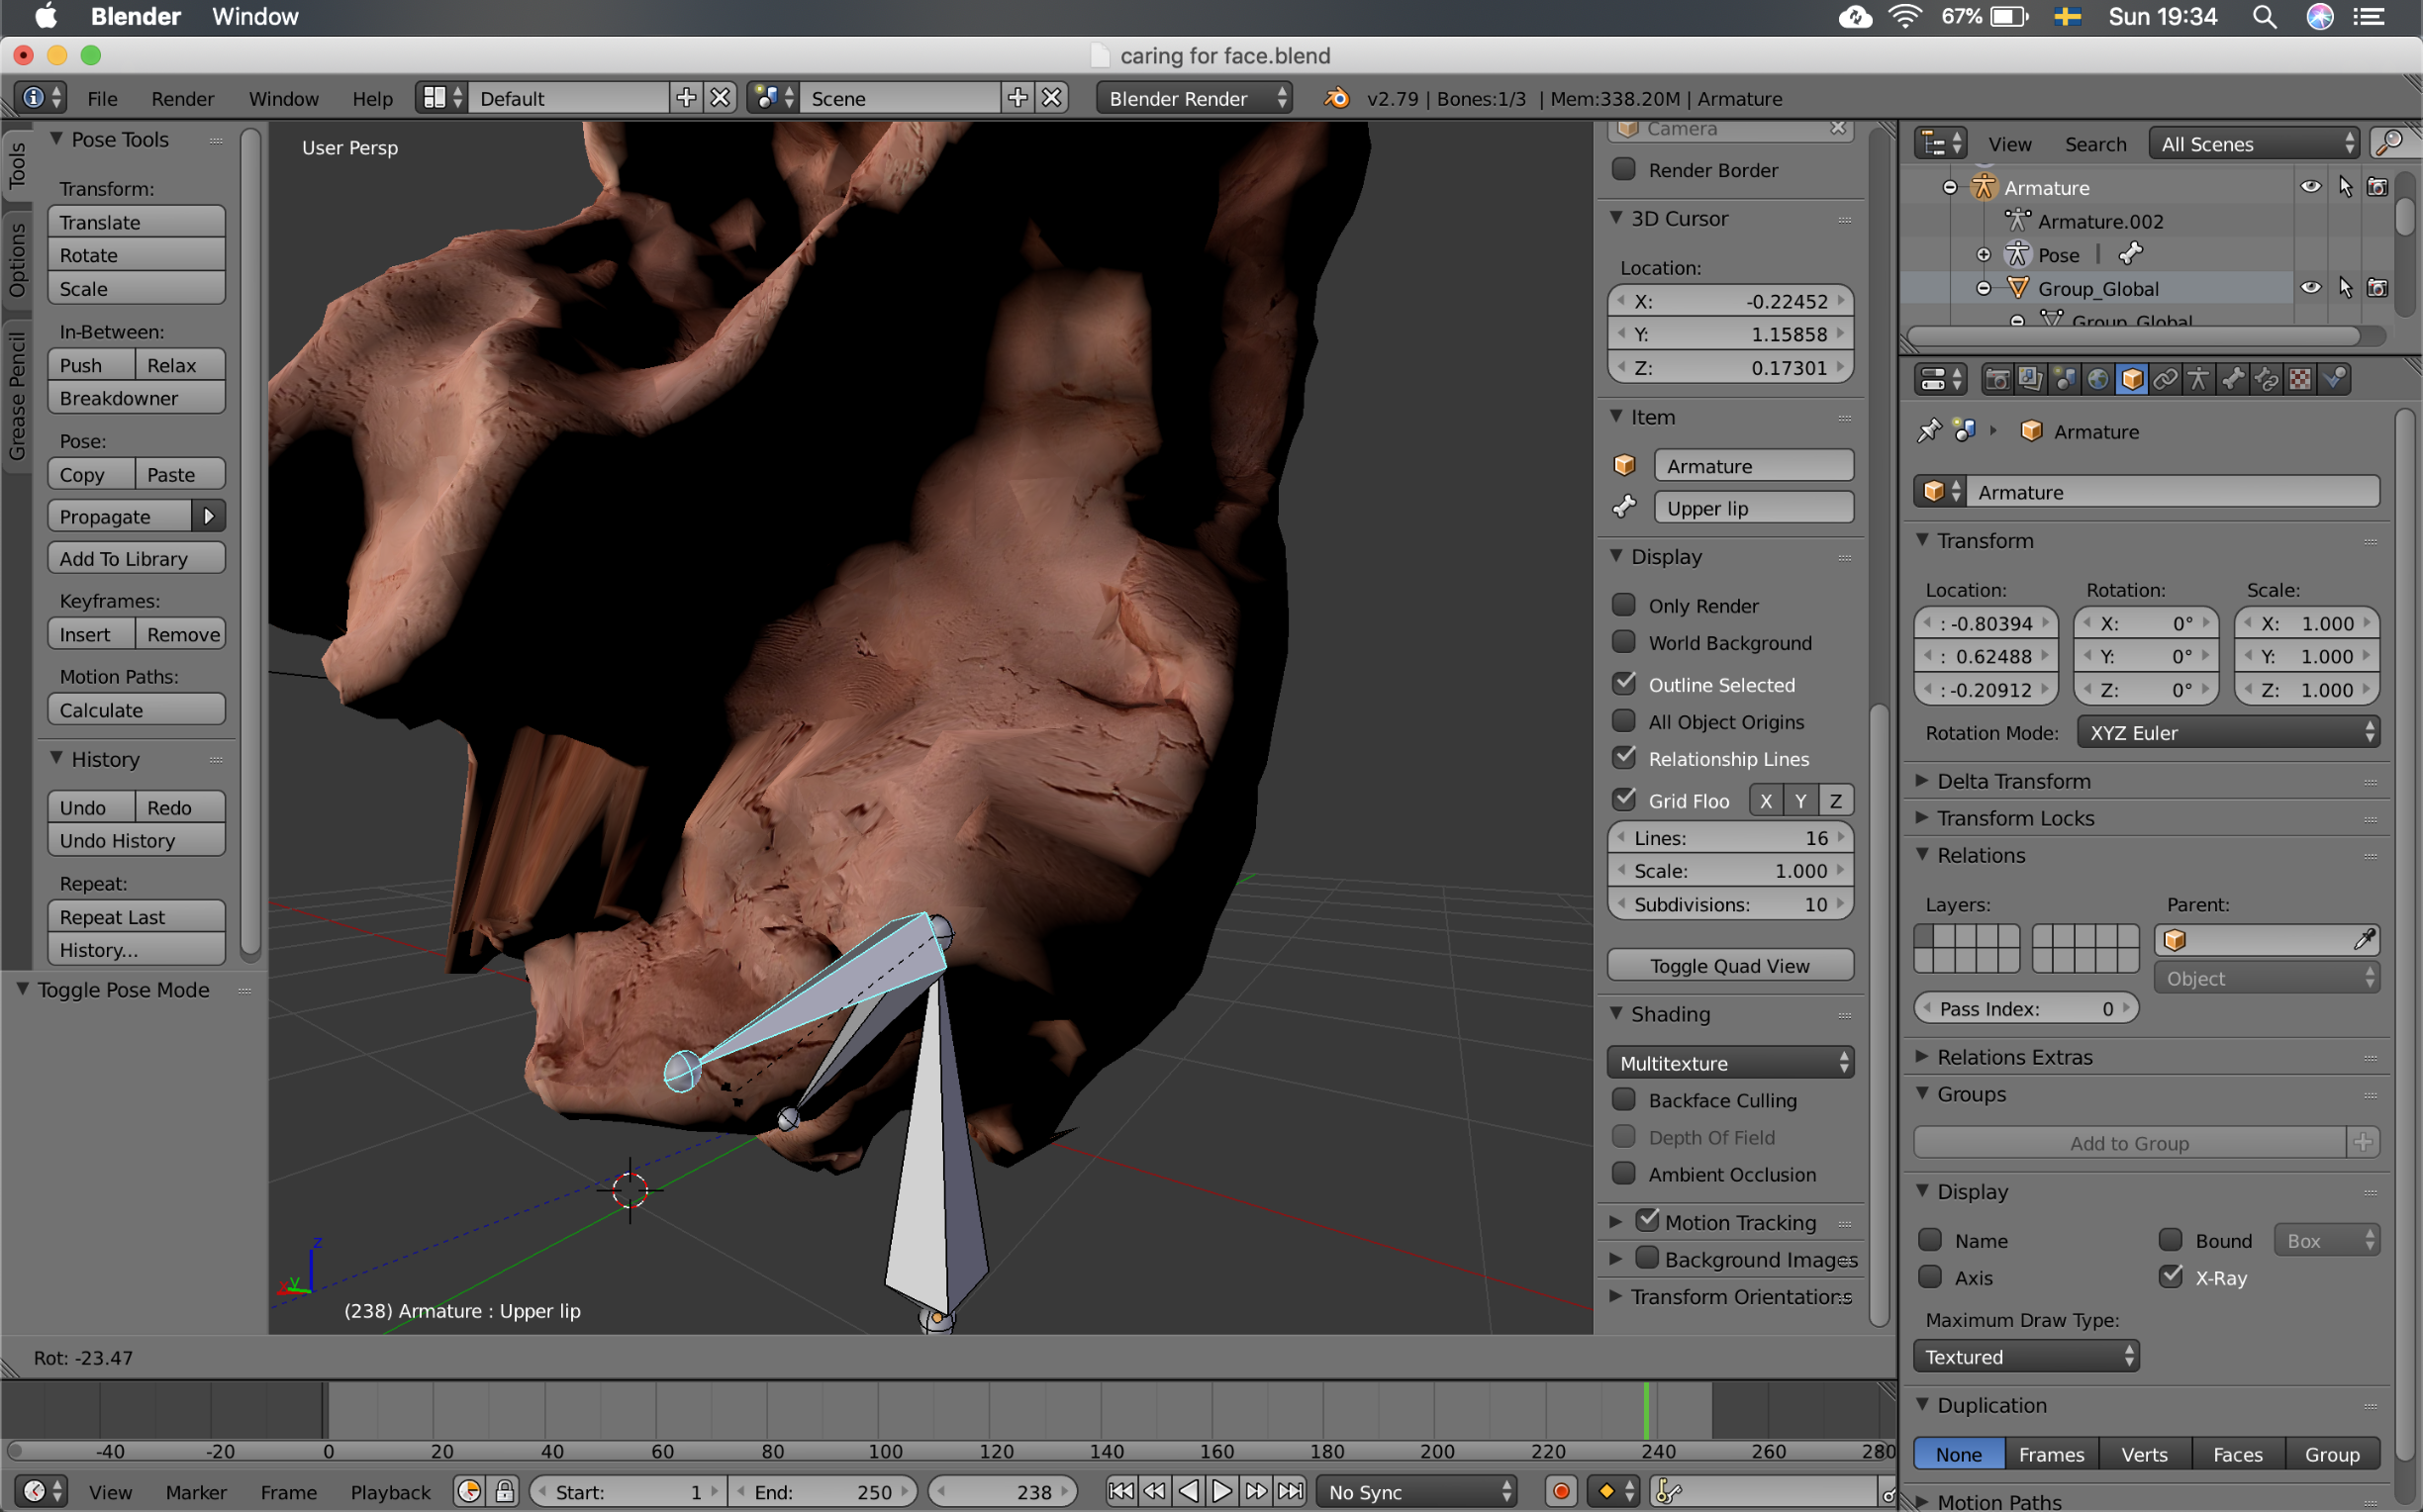The image size is (2423, 1512).
Task: Switch to the Grease Pencil tool shelf tab
Action: click(17, 396)
